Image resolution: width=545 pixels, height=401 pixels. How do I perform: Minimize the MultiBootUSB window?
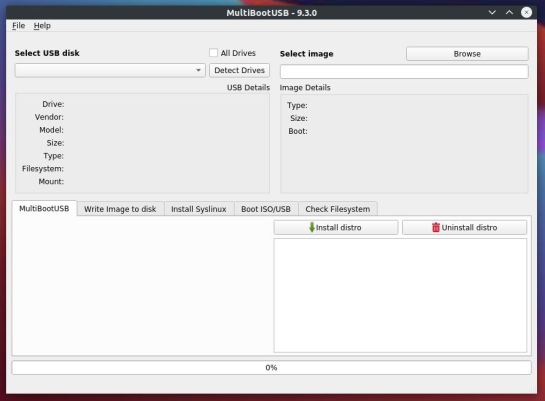click(x=492, y=13)
